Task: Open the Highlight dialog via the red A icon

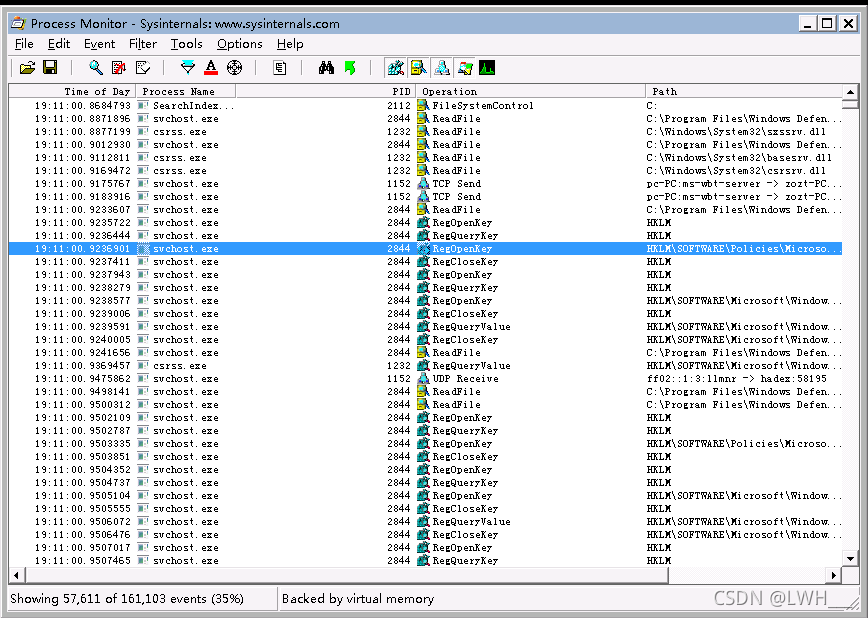Action: [x=211, y=68]
